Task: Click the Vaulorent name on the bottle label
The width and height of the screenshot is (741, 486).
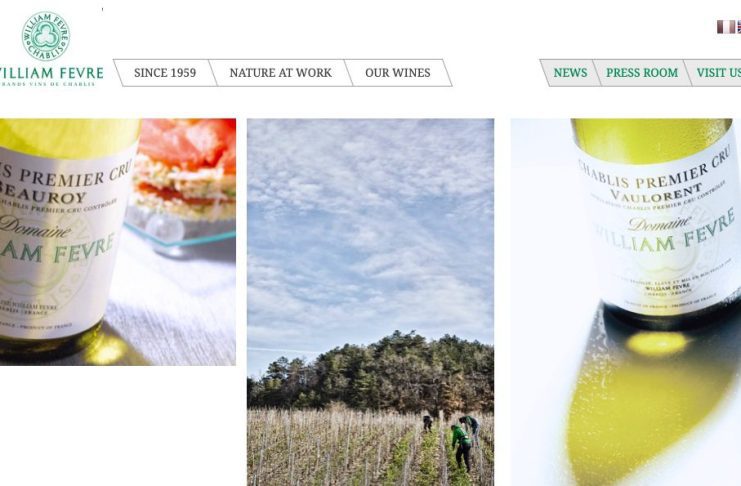Action: tap(655, 191)
